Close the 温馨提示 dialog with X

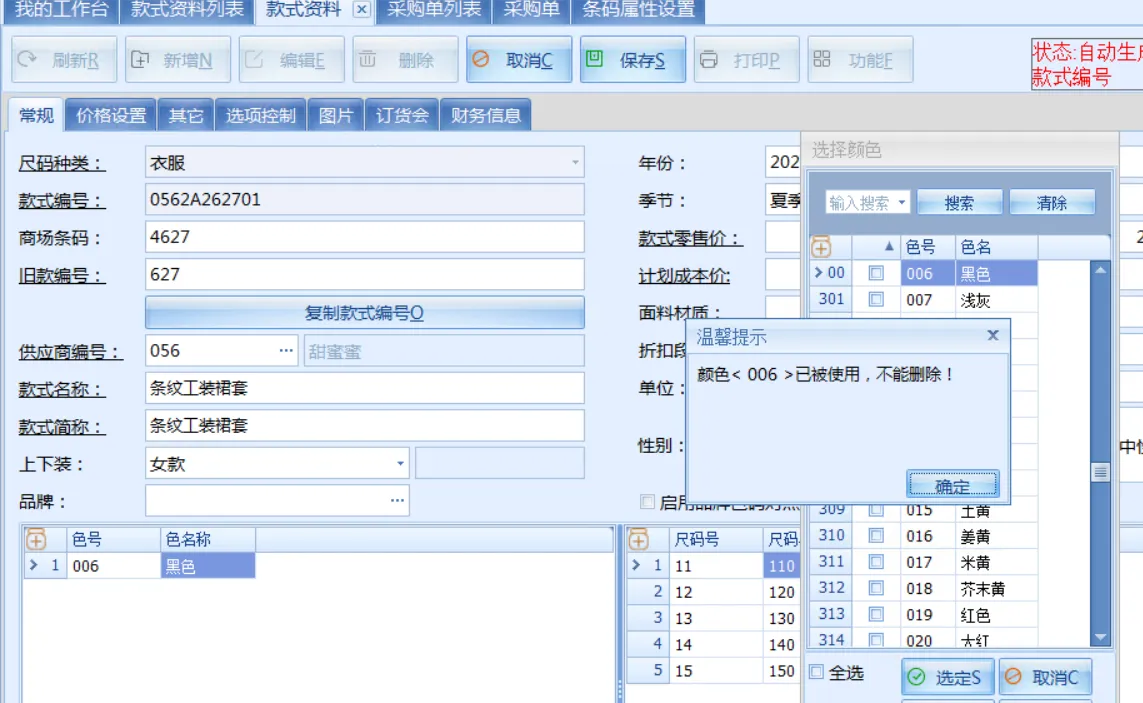pyautogui.click(x=993, y=336)
